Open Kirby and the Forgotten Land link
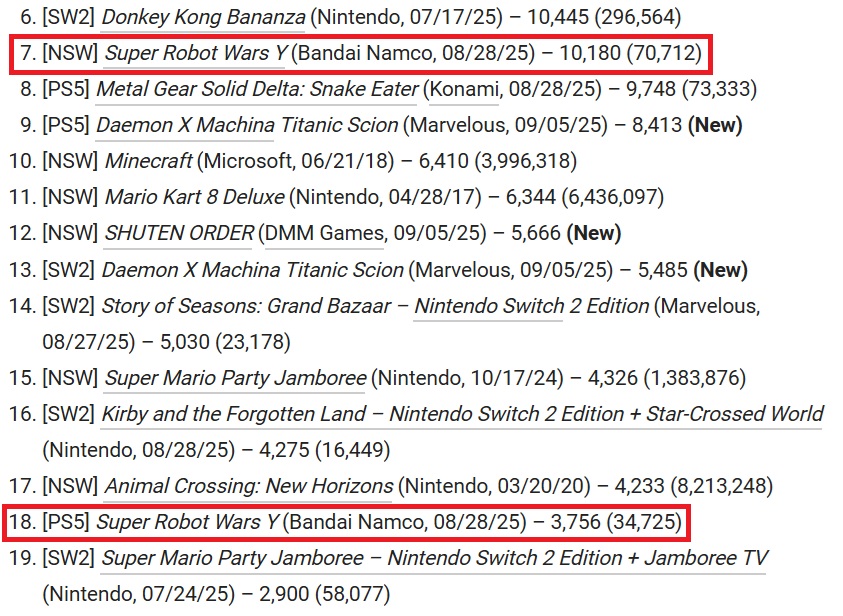Image resolution: width=843 pixels, height=616 pixels. [462, 414]
